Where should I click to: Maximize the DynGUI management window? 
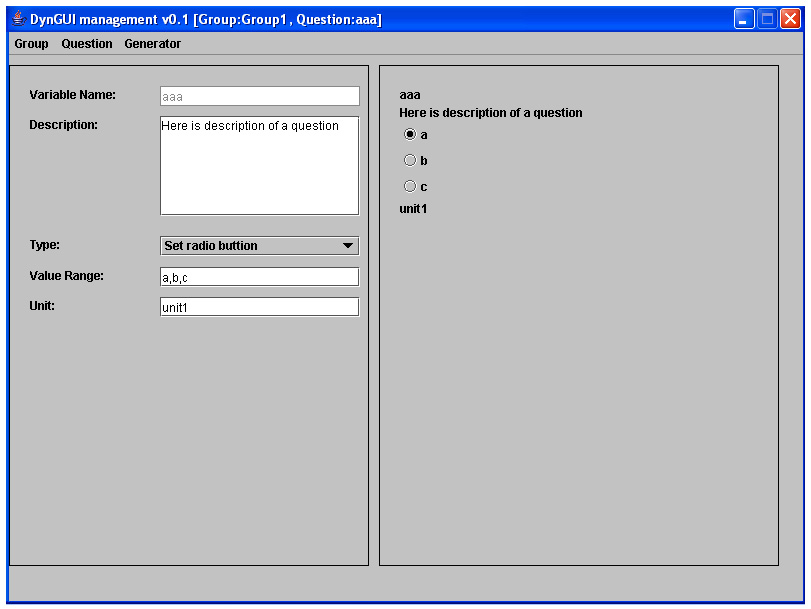coord(767,19)
